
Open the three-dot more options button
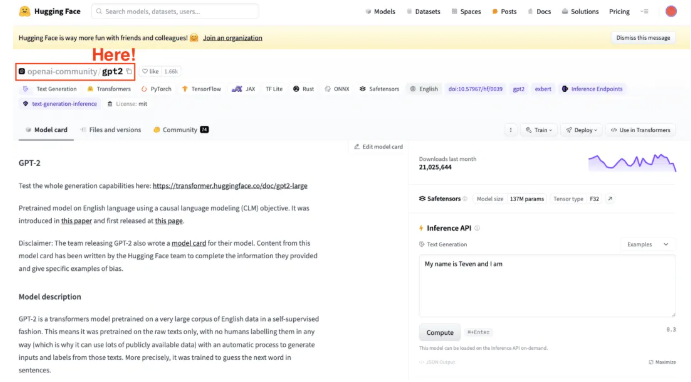click(511, 130)
